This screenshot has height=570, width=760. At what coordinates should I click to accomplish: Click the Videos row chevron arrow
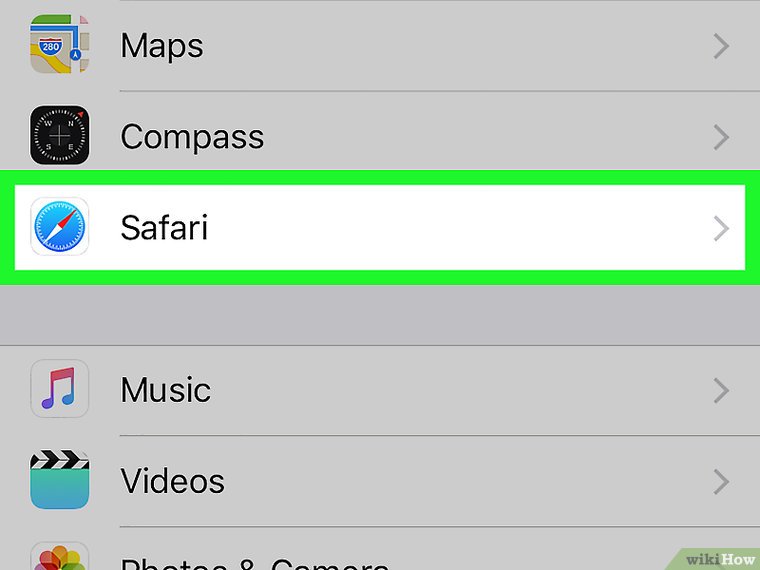(720, 482)
